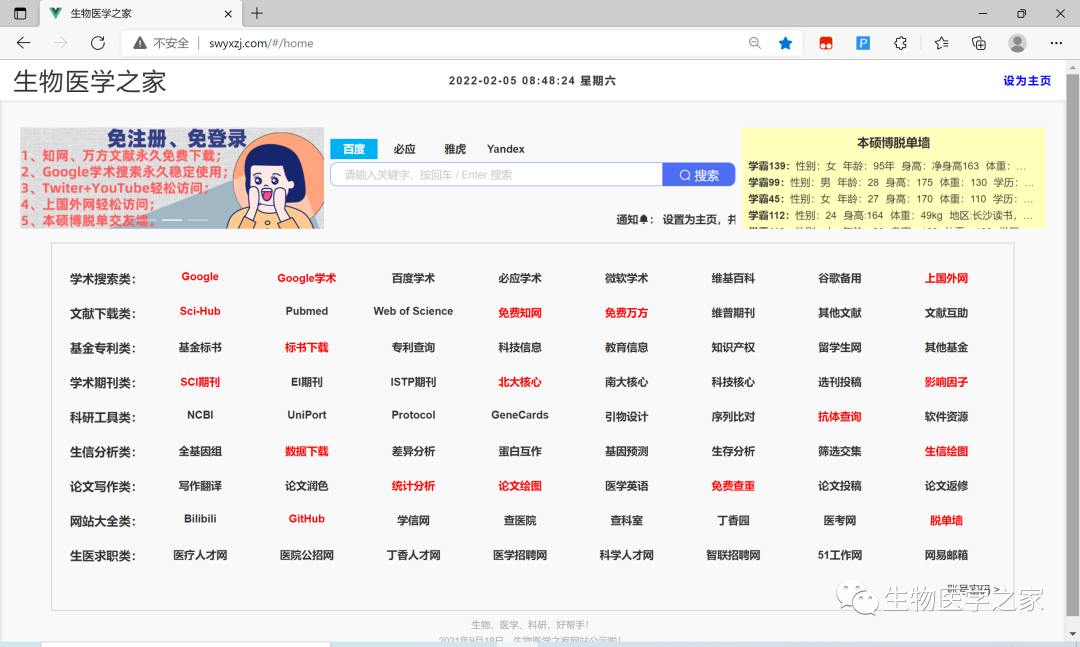Image resolution: width=1080 pixels, height=647 pixels.
Task: Open the Web of Science link
Action: (x=413, y=311)
